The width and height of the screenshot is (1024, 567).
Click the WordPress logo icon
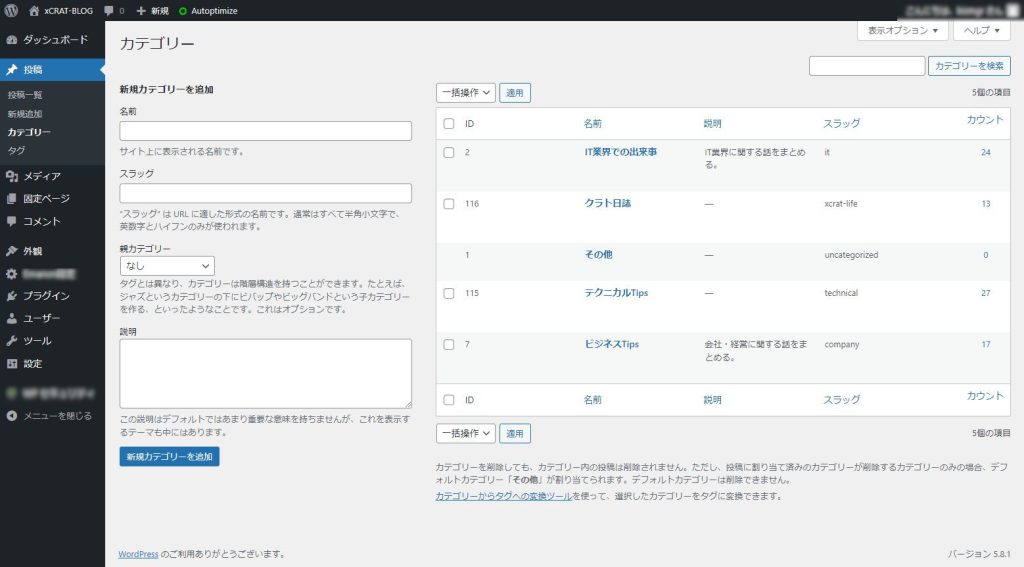[11, 10]
